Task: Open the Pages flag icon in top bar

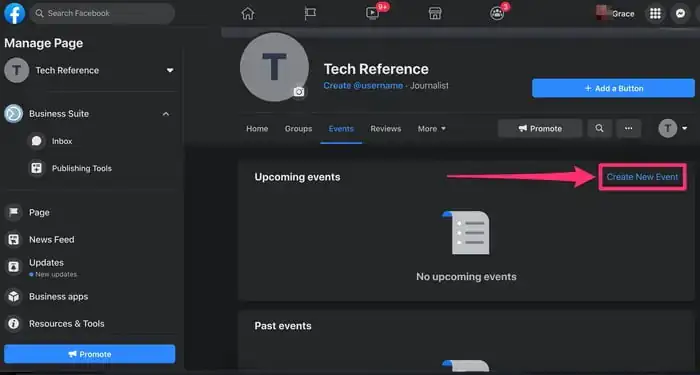Action: click(x=310, y=13)
